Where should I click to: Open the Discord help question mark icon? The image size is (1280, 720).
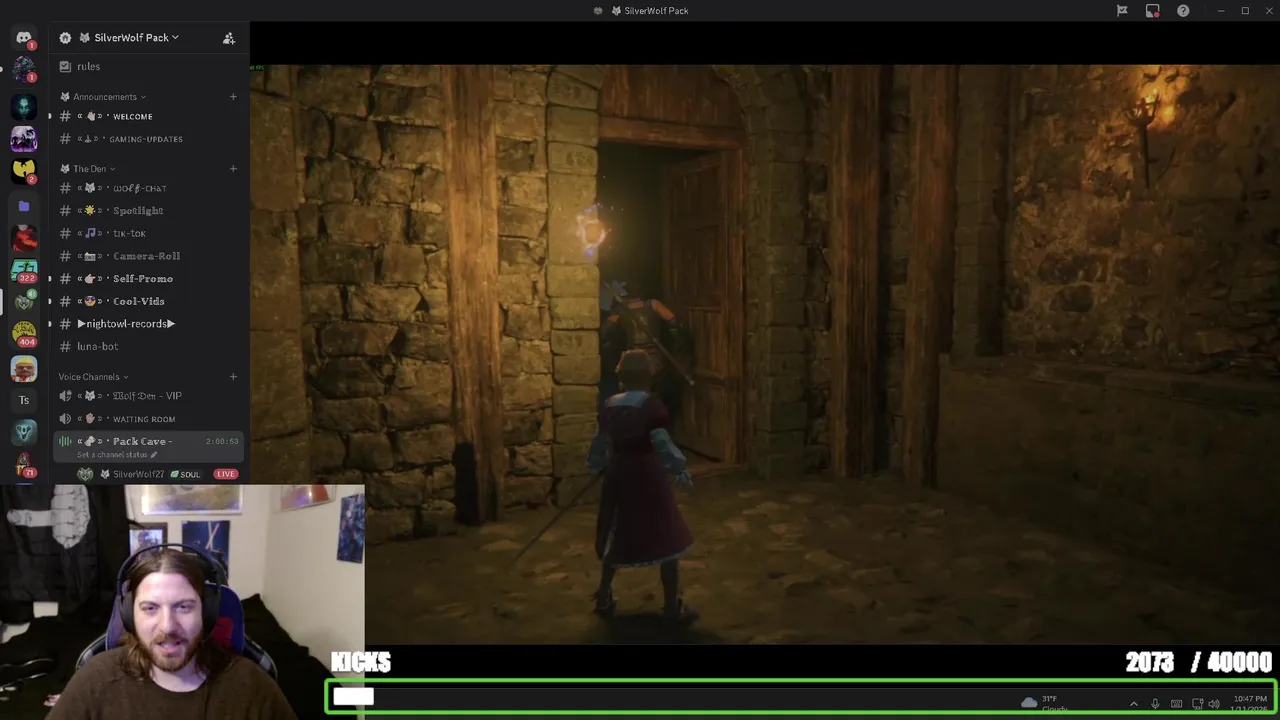pyautogui.click(x=1183, y=11)
